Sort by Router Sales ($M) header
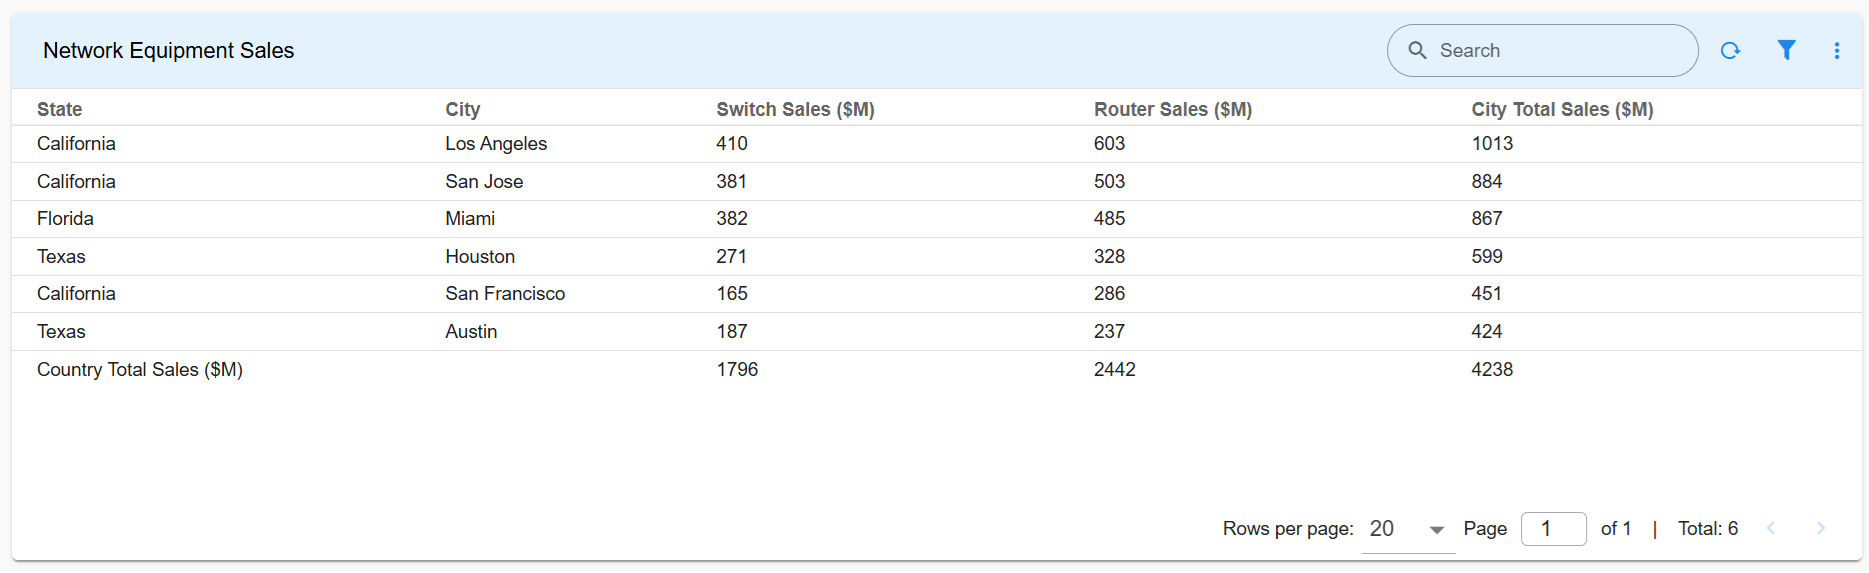Viewport: 1869px width, 573px height. coord(1172,109)
